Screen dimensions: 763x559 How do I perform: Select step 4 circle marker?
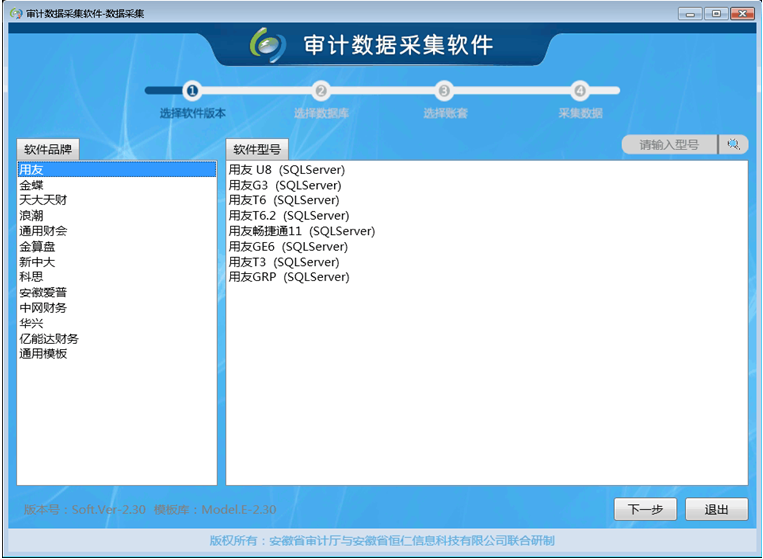[x=580, y=91]
